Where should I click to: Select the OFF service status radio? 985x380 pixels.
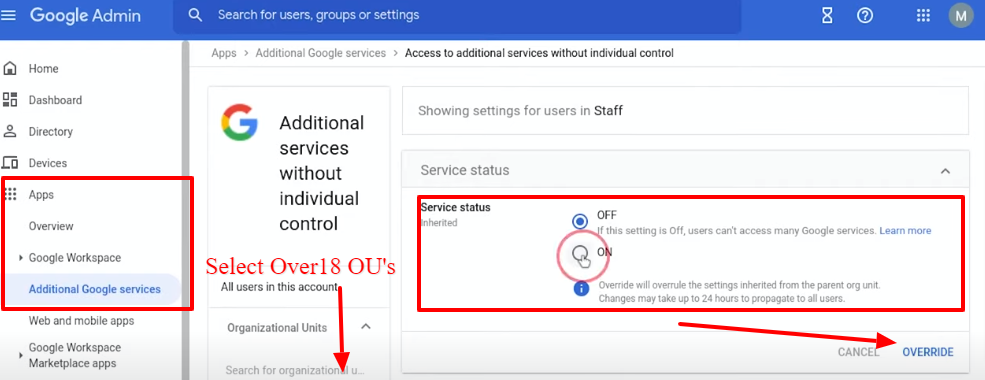pyautogui.click(x=580, y=221)
